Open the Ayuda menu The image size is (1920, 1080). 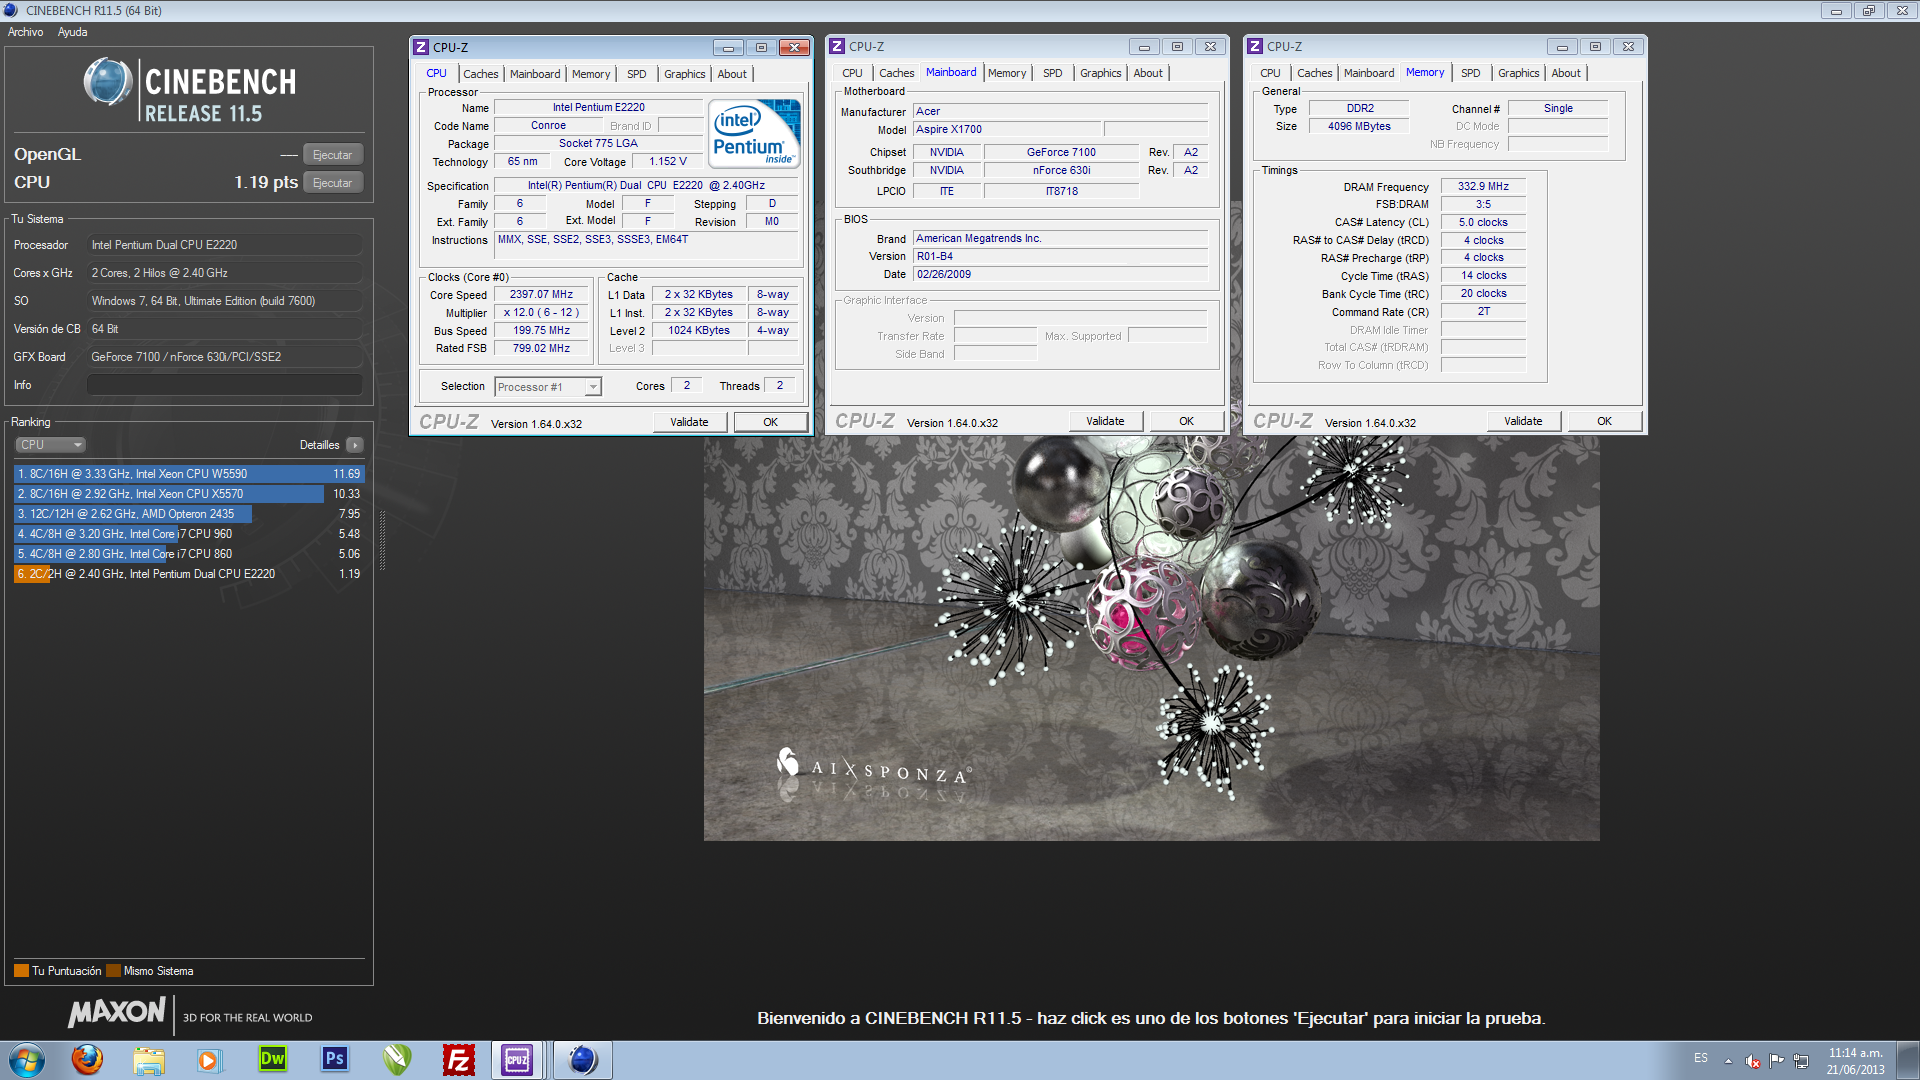click(72, 32)
